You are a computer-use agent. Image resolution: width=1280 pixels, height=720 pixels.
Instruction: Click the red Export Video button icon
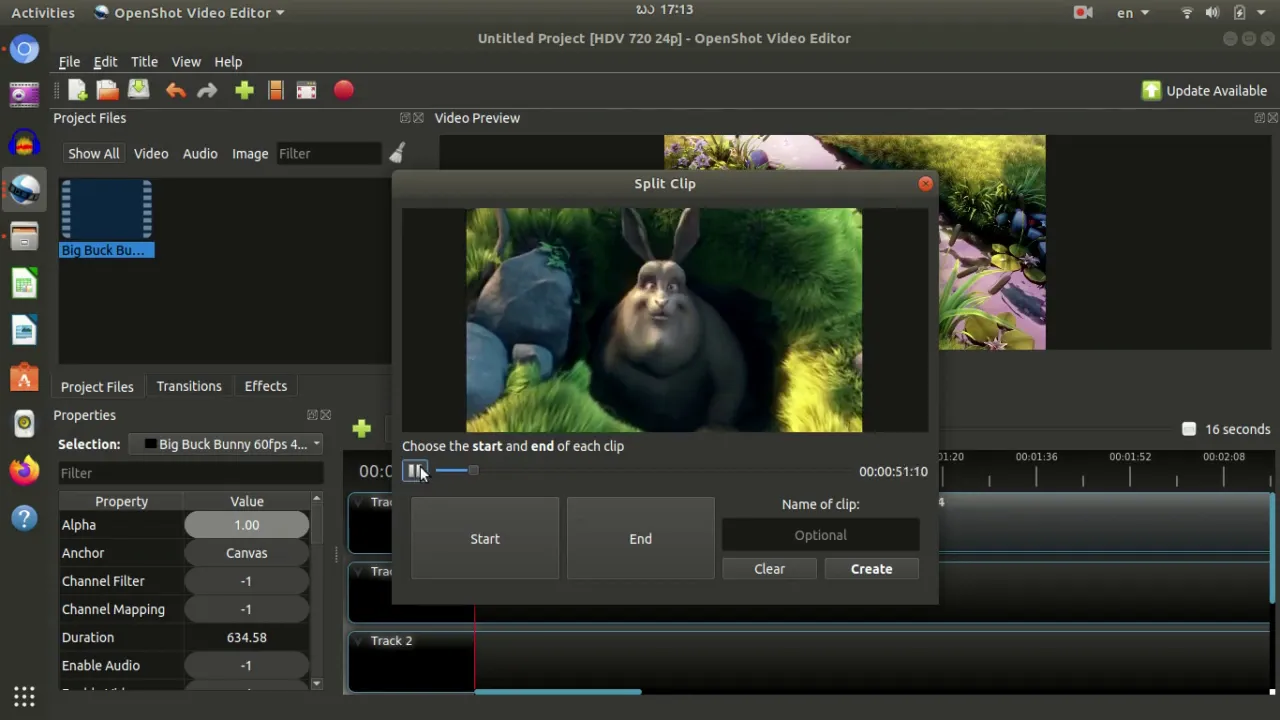(x=343, y=91)
